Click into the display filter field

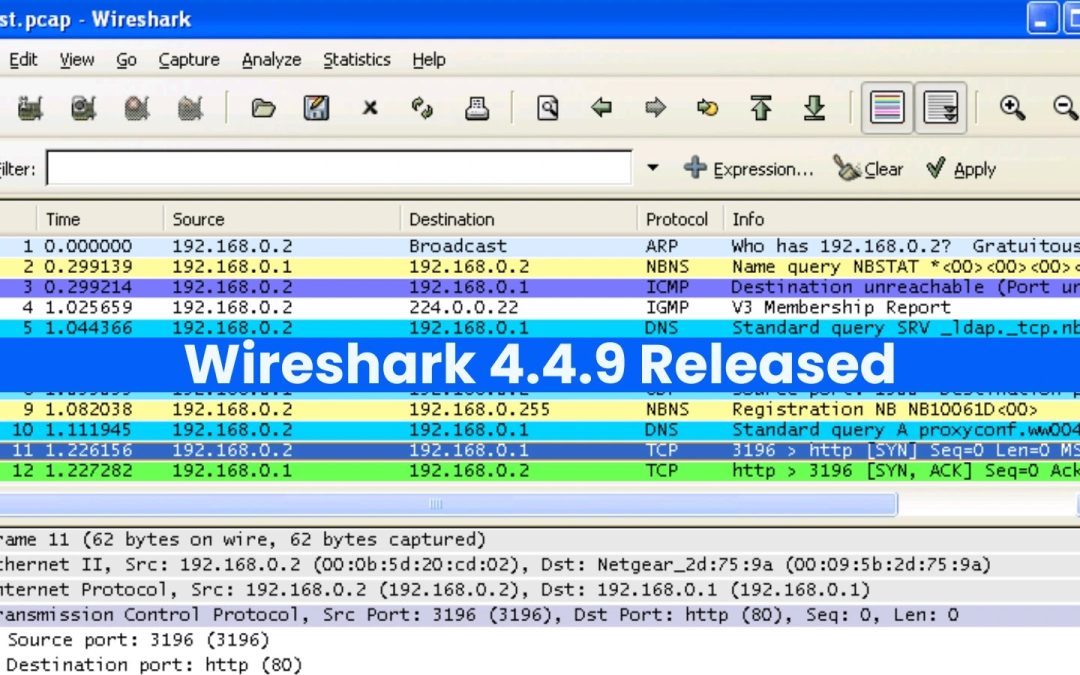[339, 168]
